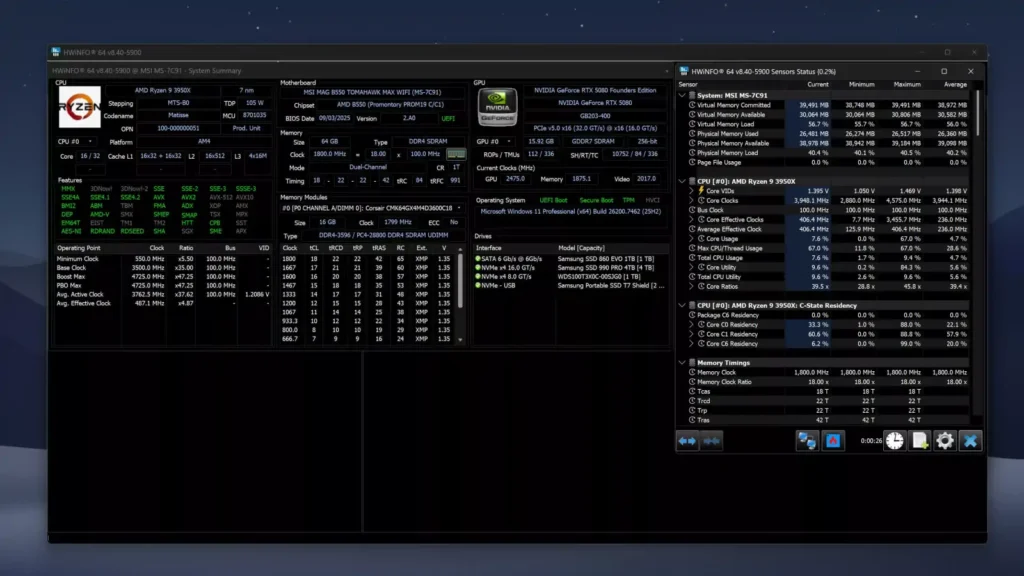
Task: Click the MSI MAG B550 TOMAHAWK motherboard field
Action: pyautogui.click(x=372, y=92)
